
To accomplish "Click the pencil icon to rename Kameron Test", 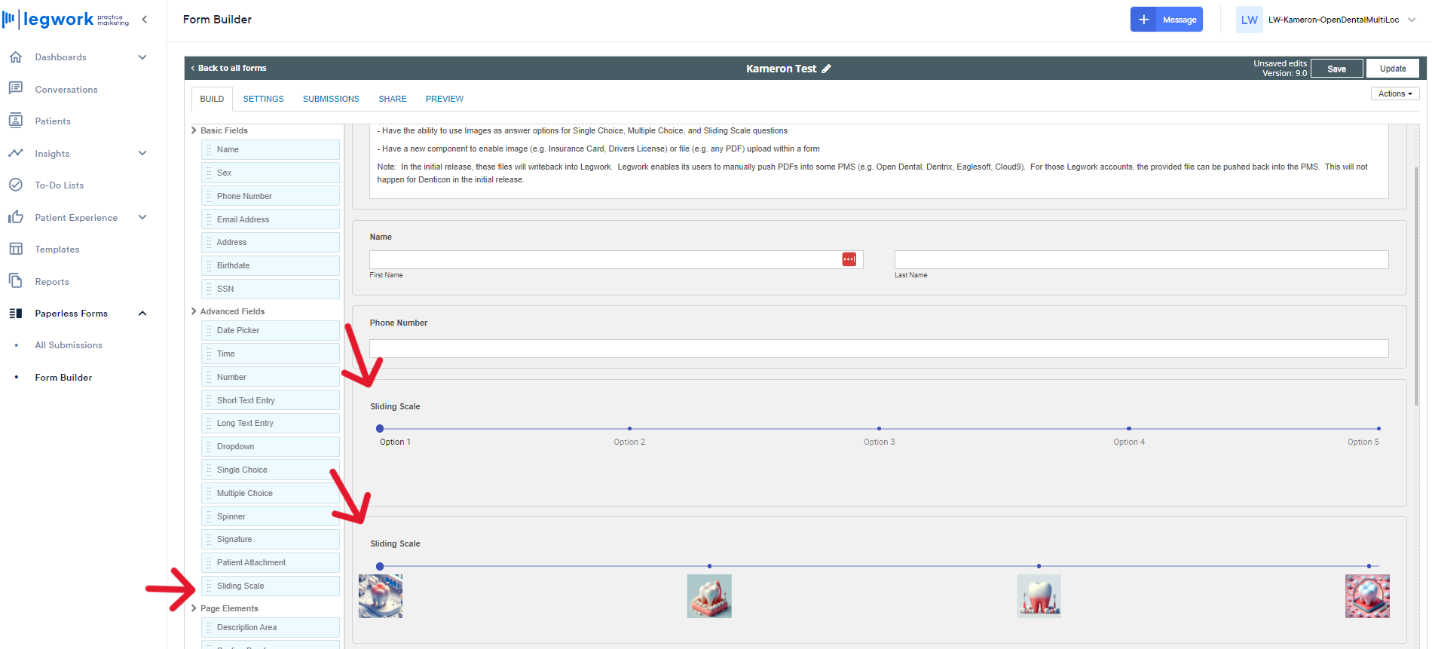I will pyautogui.click(x=827, y=68).
